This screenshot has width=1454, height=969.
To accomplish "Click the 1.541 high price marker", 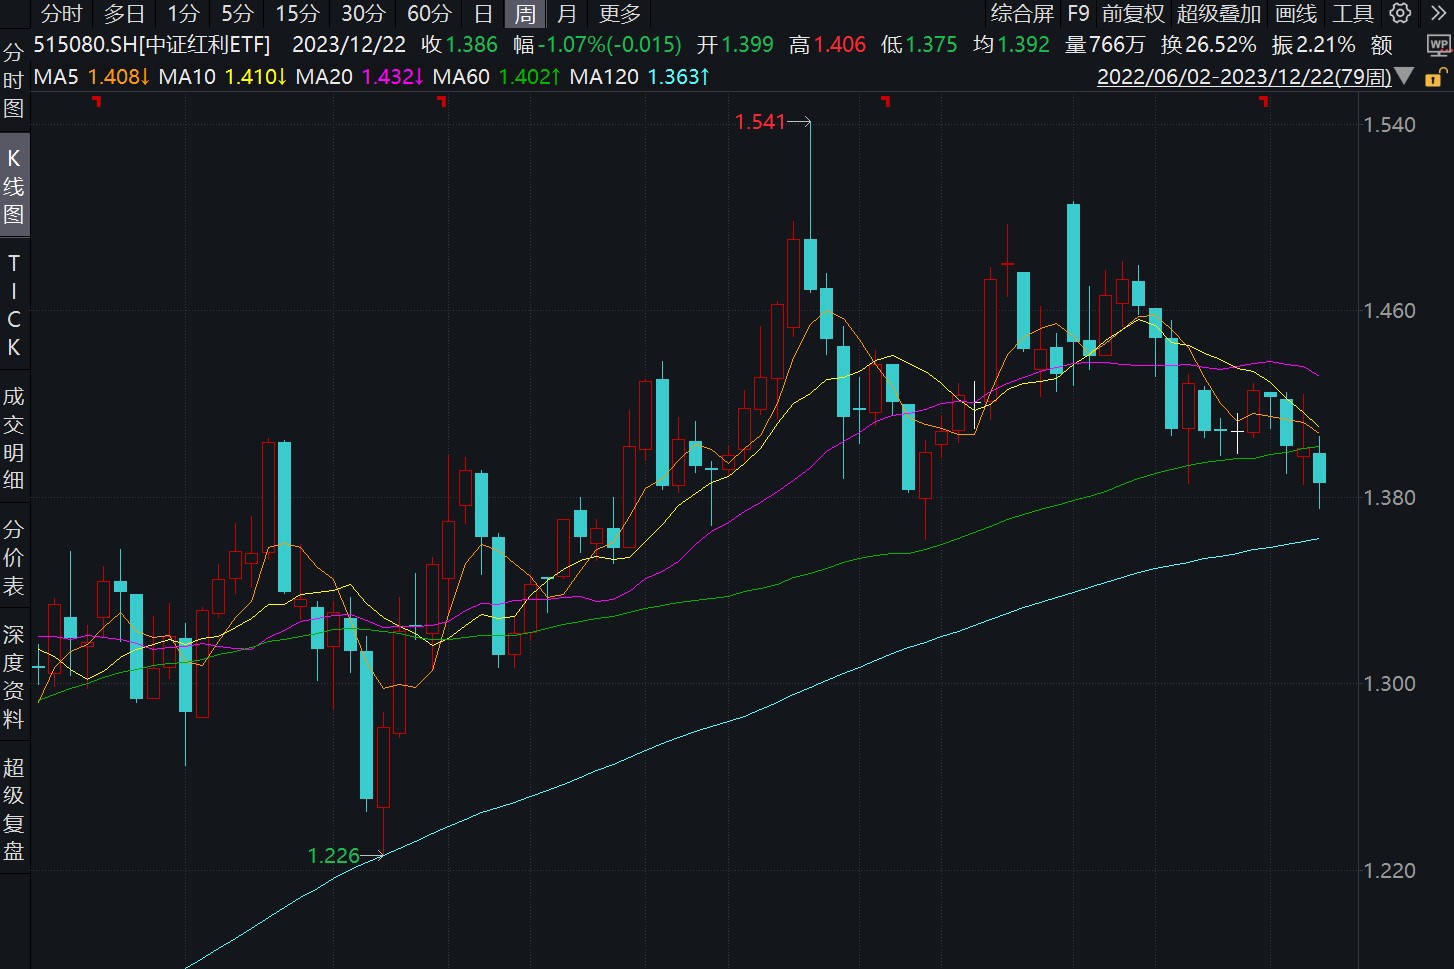I will coord(760,122).
